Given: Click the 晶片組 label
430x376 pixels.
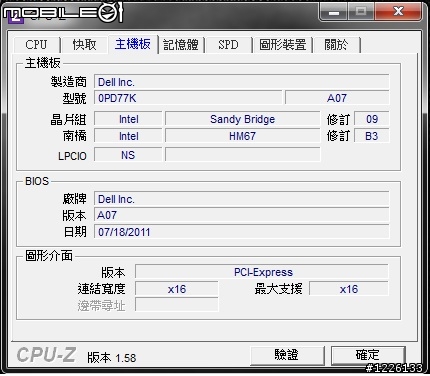Looking at the screenshot, I should coord(68,119).
